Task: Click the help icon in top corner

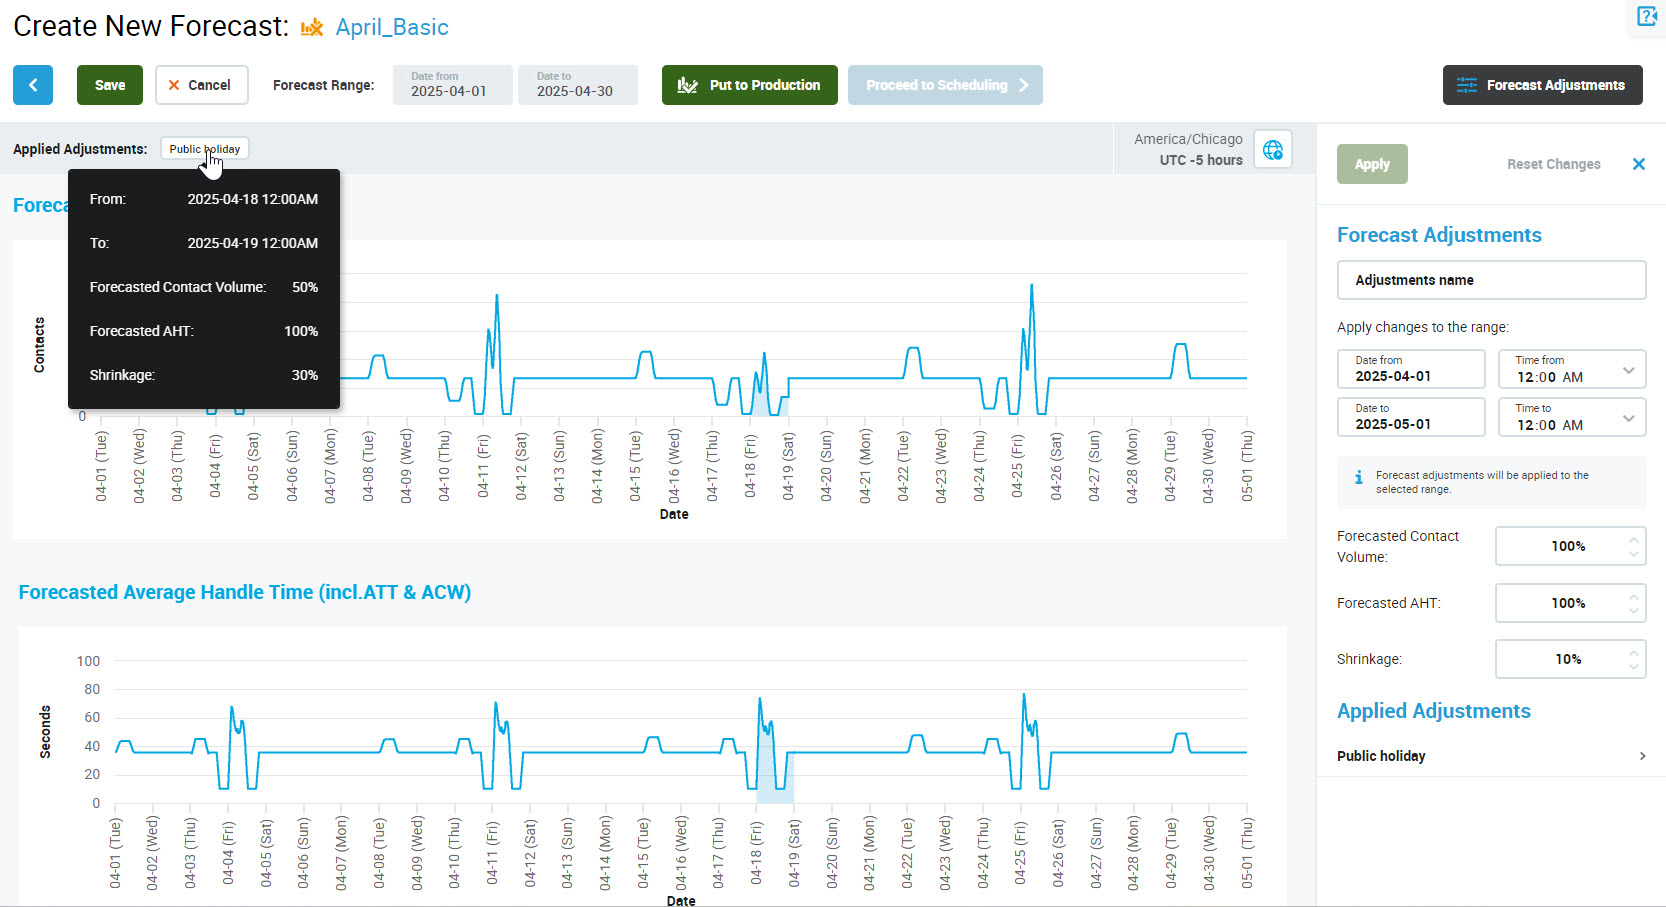Action: pyautogui.click(x=1646, y=16)
